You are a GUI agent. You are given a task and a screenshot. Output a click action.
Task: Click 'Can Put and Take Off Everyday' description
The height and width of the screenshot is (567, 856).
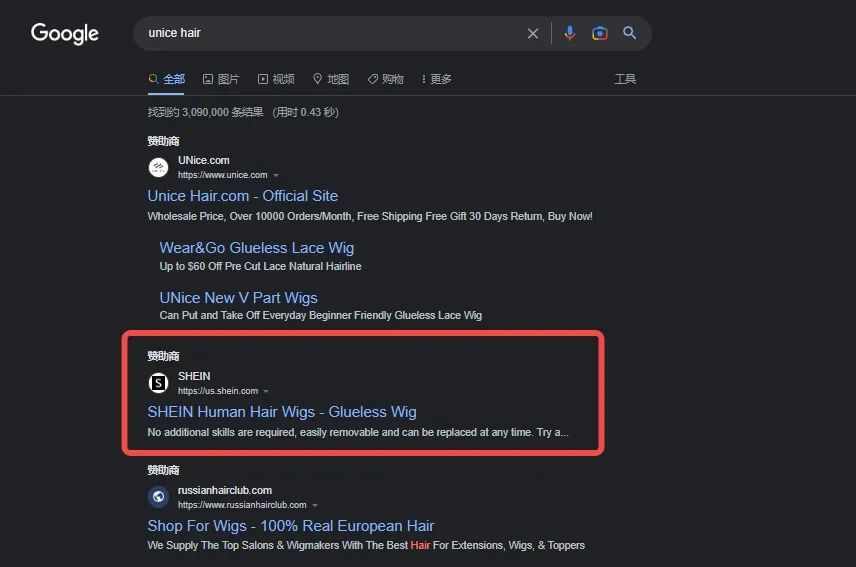[321, 315]
